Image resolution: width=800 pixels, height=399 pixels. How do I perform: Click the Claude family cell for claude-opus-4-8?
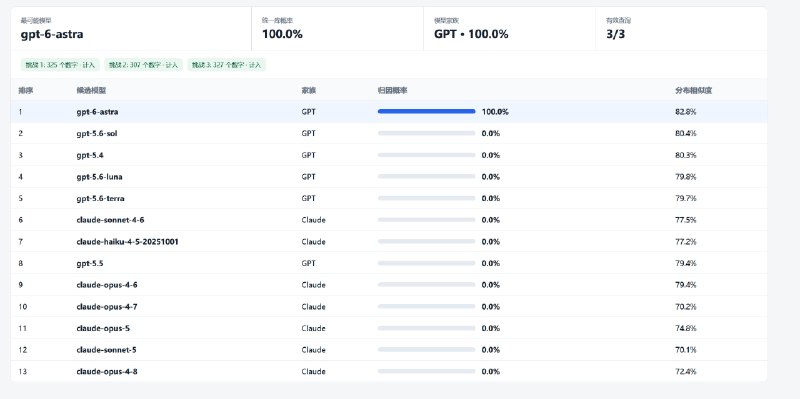pyautogui.click(x=313, y=371)
